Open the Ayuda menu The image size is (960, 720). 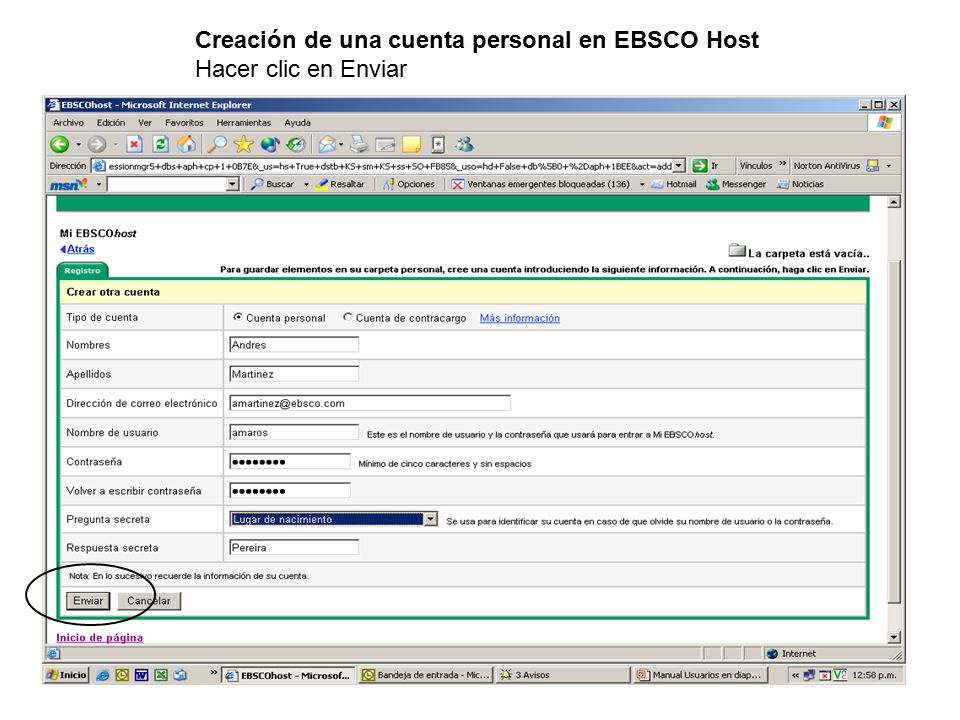pyautogui.click(x=298, y=122)
